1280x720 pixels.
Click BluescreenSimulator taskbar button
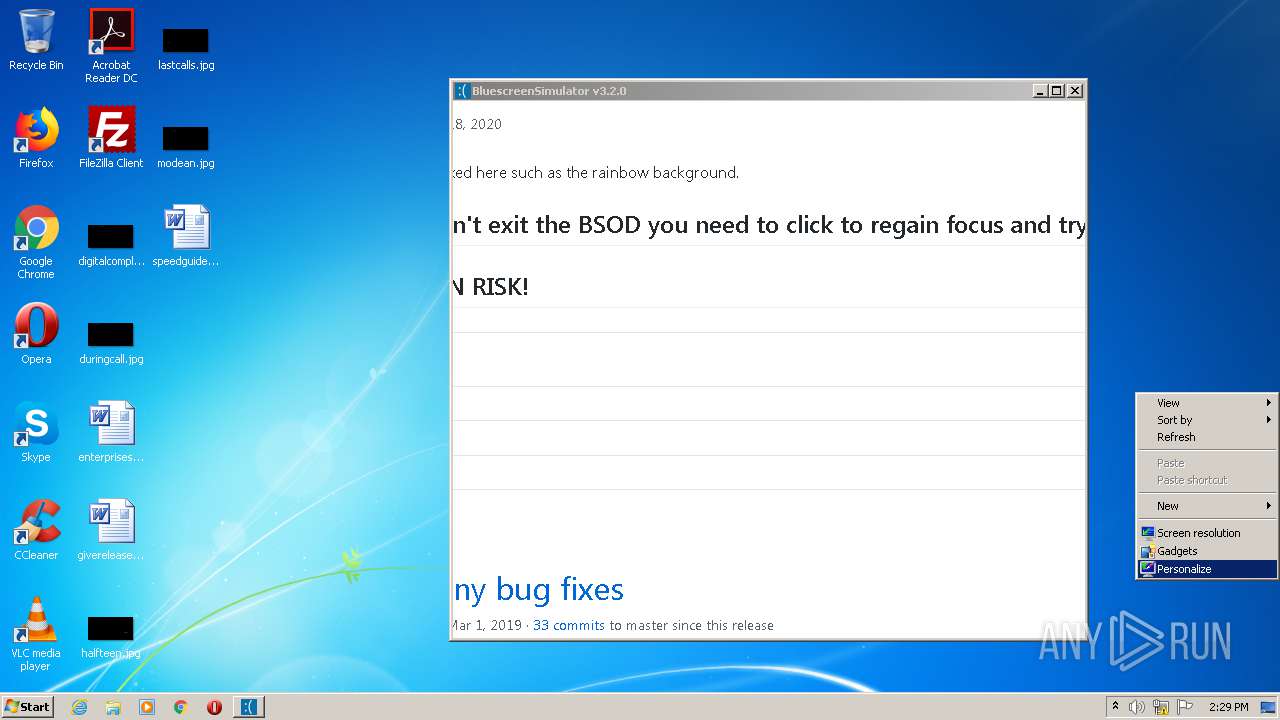[249, 707]
